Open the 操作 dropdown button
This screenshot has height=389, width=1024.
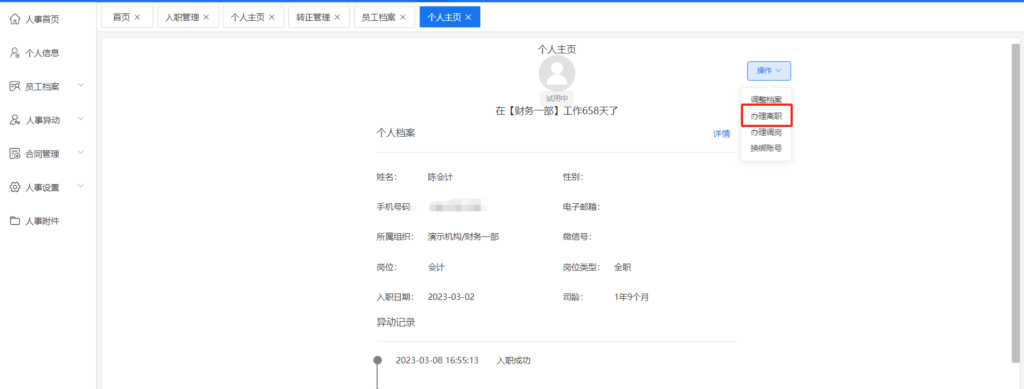(769, 70)
